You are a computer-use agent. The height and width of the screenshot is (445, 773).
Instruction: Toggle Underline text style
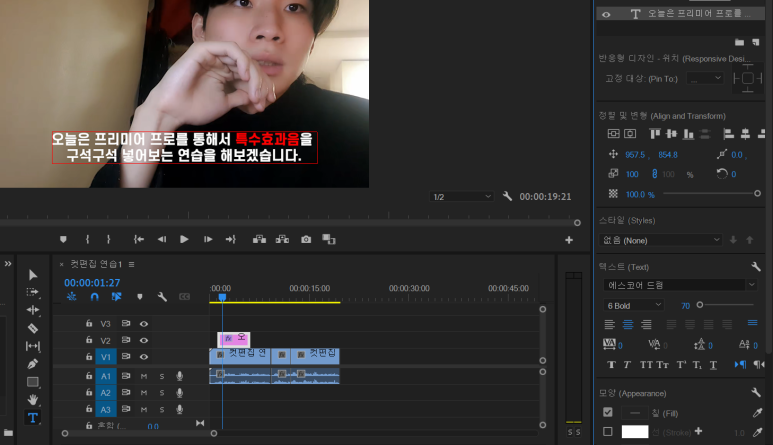[713, 365]
